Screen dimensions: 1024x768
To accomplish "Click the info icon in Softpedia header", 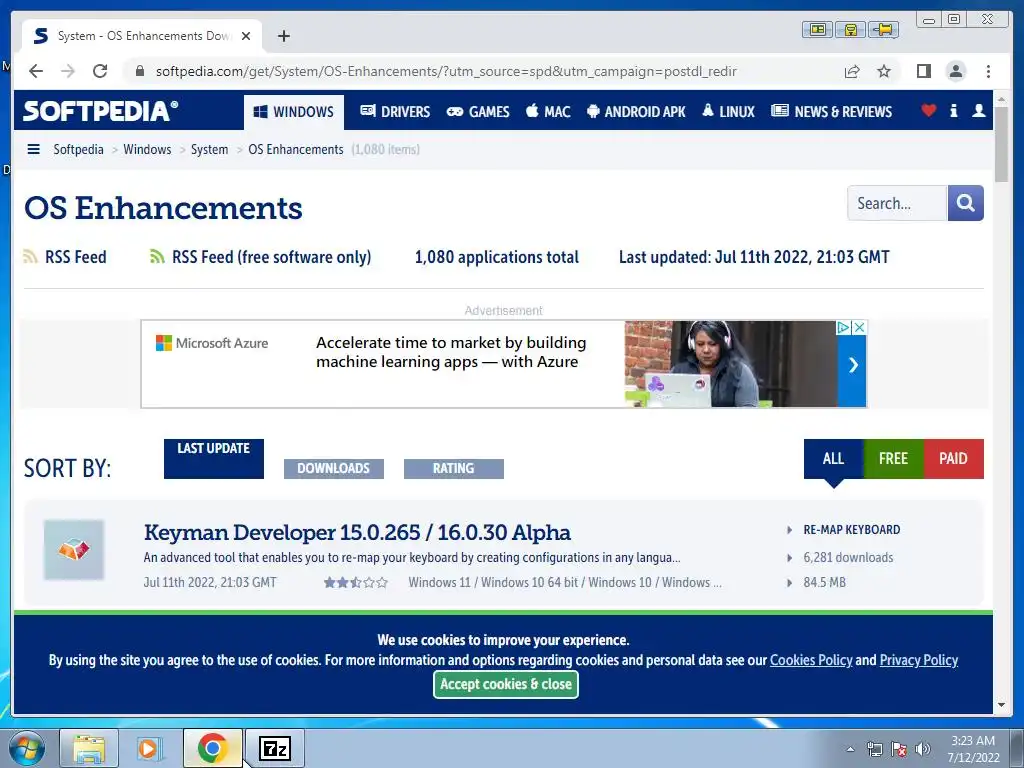I will (x=953, y=110).
